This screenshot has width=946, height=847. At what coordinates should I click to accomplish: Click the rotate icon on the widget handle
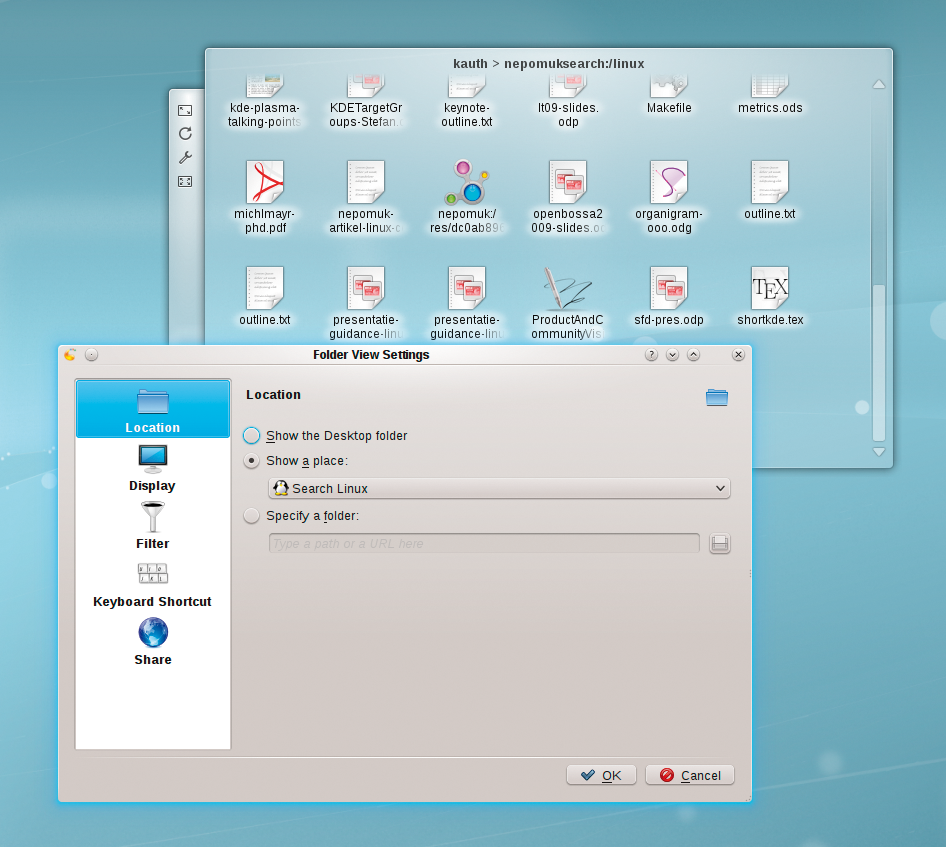(185, 133)
